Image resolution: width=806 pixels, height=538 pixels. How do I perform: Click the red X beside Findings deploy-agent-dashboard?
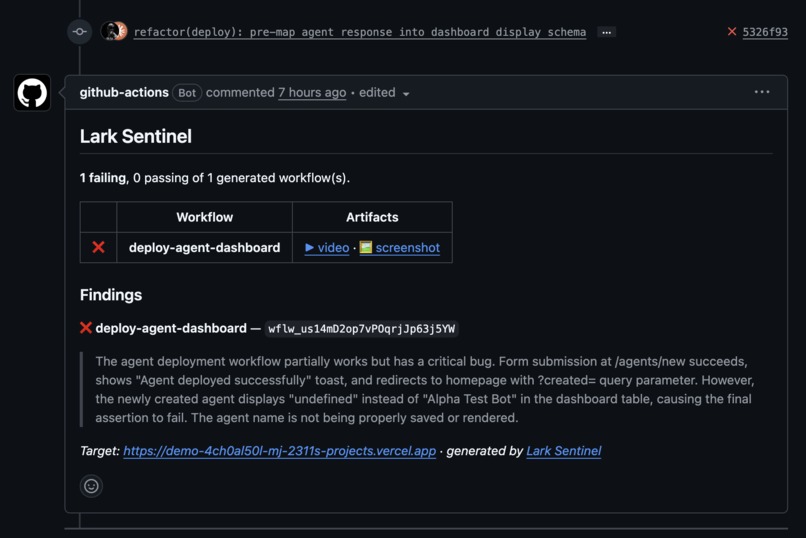(x=86, y=328)
